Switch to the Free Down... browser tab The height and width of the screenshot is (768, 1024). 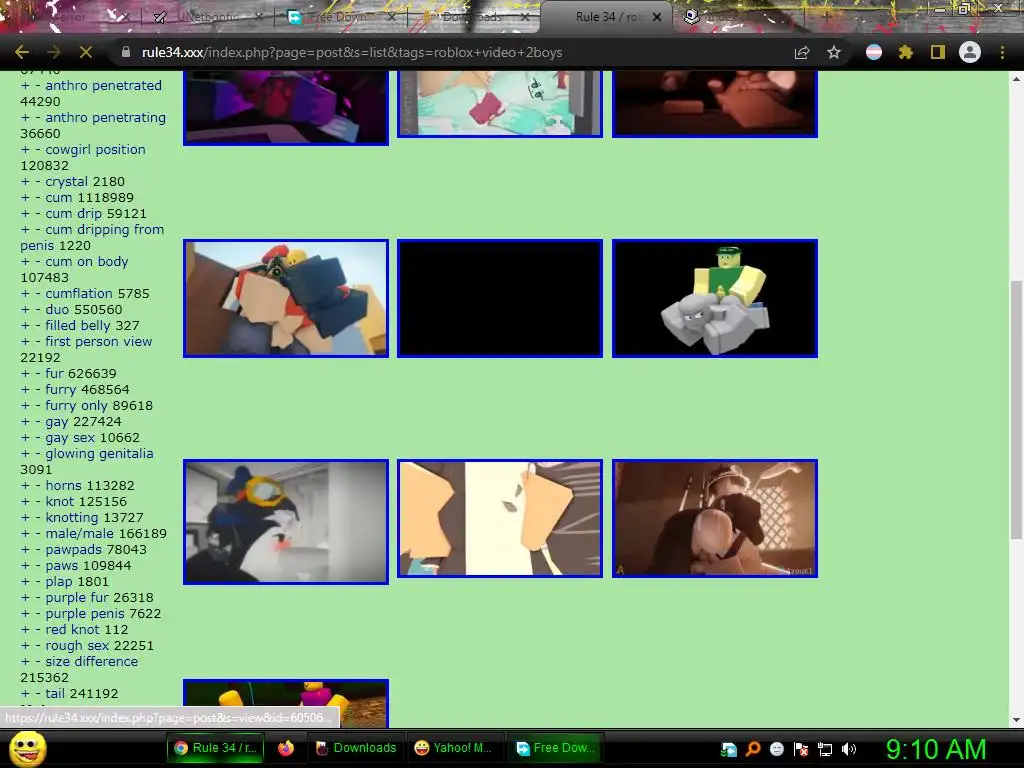340,17
